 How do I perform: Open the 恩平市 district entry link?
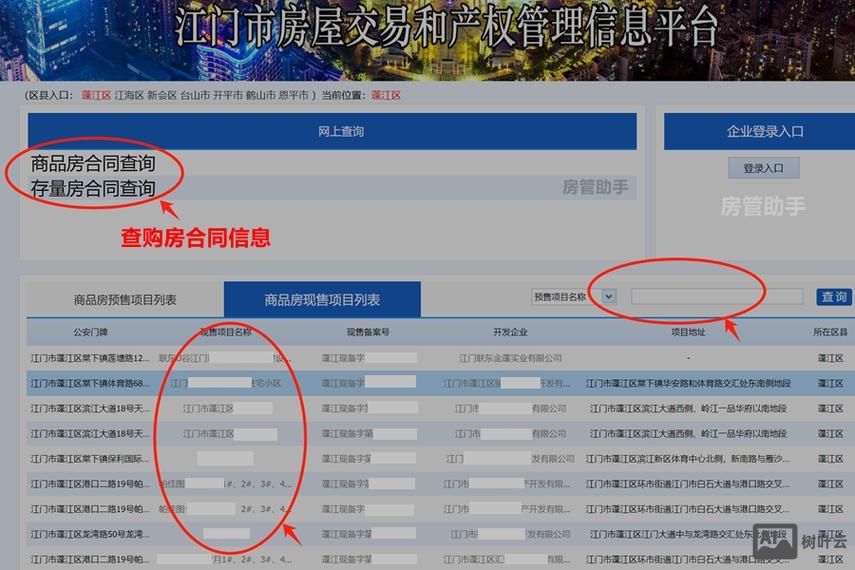(294, 95)
